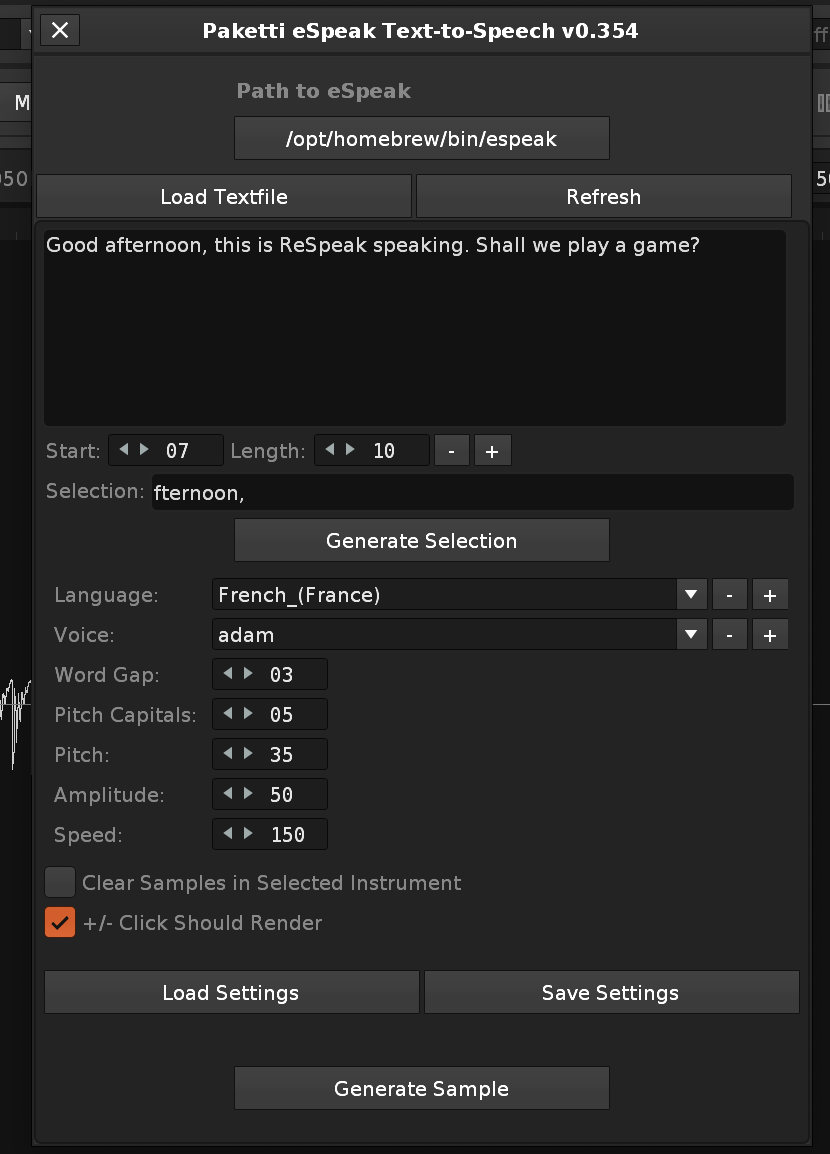
Task: Decrease Speed value with left arrow
Action: tap(228, 834)
